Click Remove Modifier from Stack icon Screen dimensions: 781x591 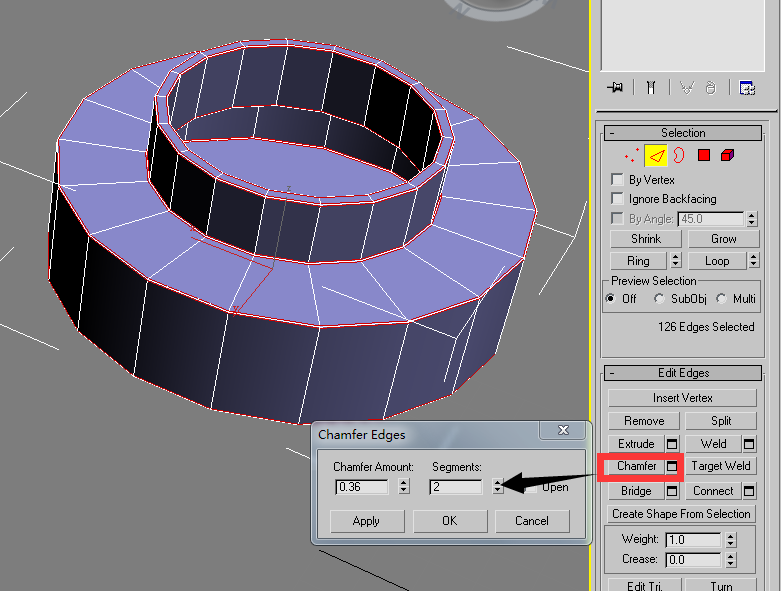point(711,88)
